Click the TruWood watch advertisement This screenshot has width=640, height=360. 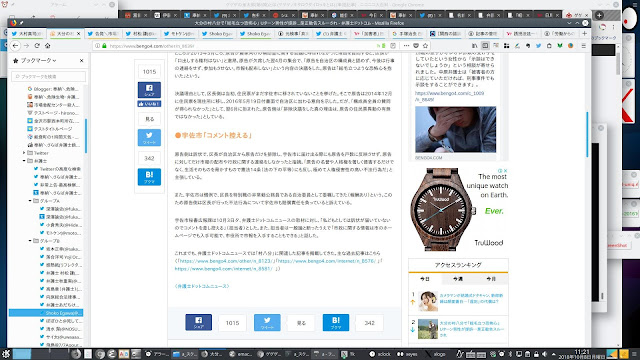[x=459, y=209]
